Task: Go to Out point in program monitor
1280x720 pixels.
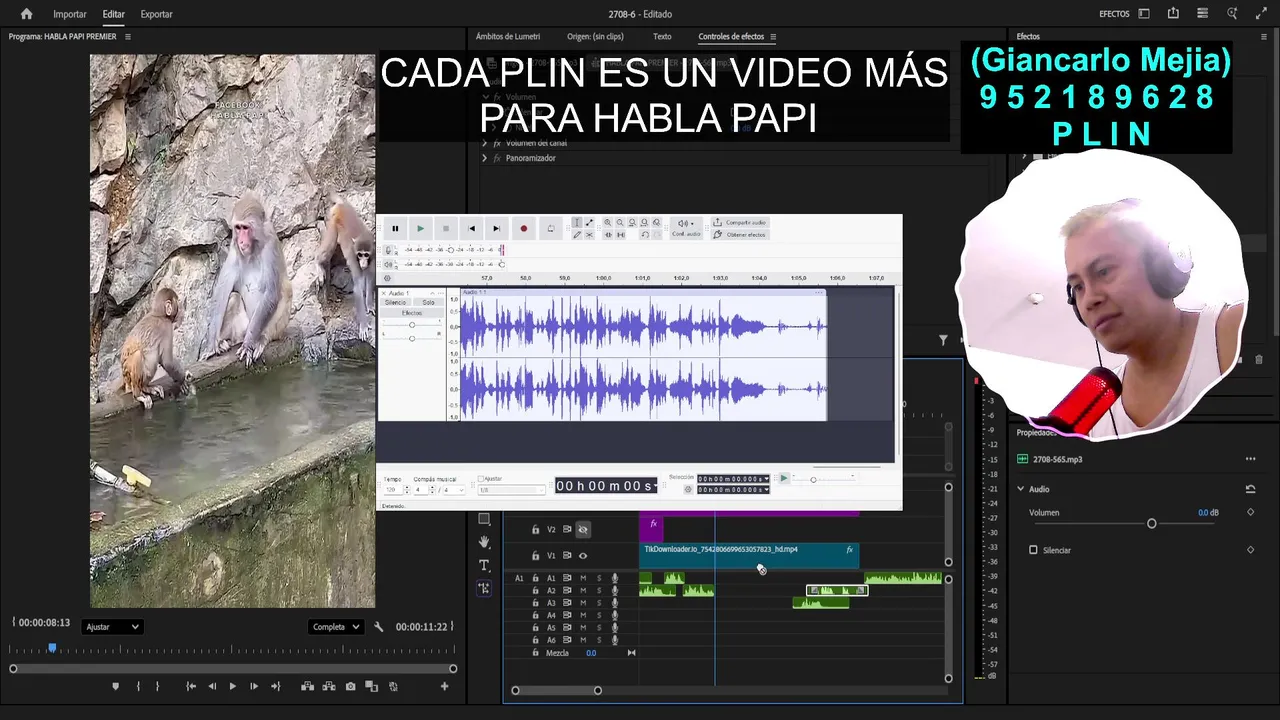Action: tap(276, 687)
